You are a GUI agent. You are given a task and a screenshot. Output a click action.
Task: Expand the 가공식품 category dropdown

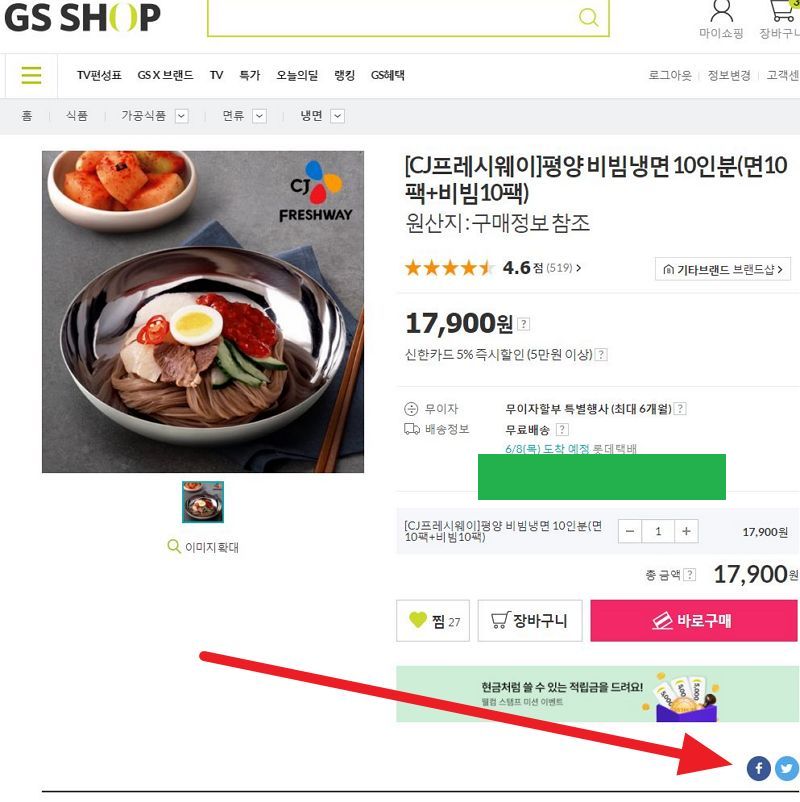[181, 116]
